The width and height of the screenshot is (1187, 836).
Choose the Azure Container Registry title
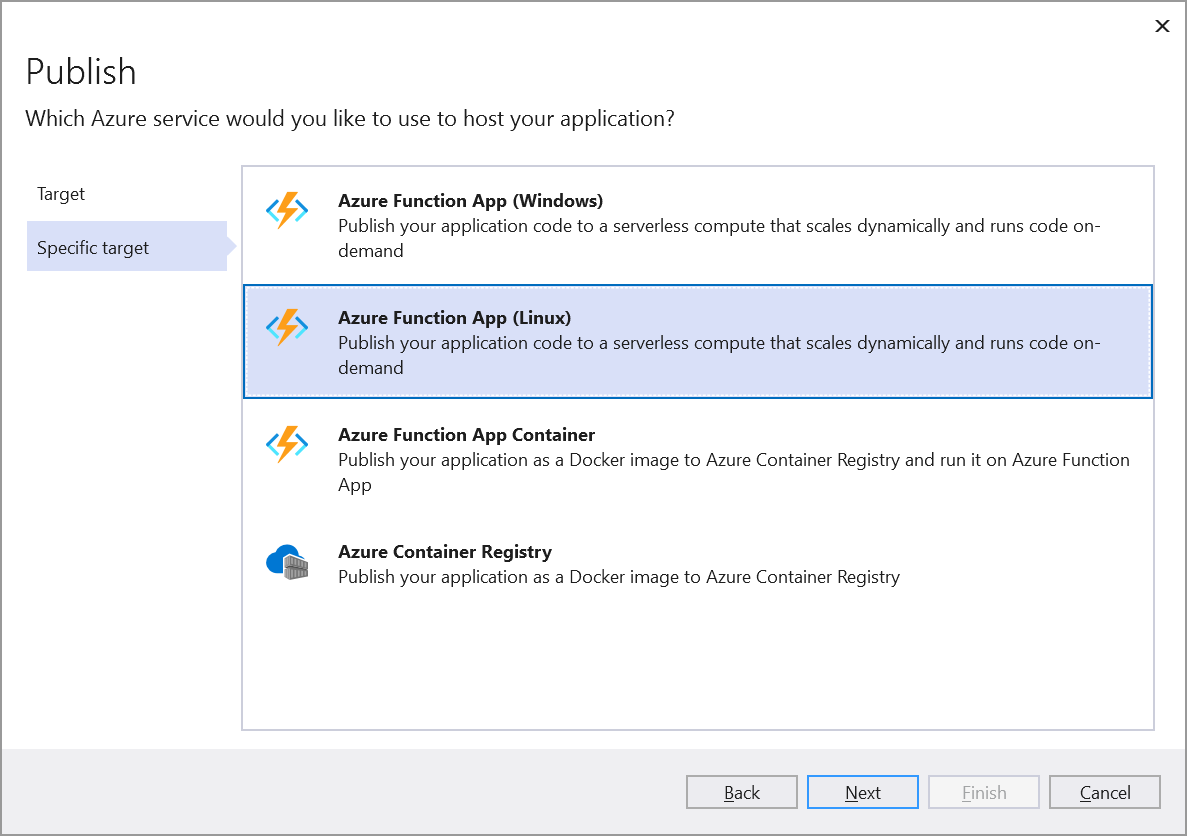click(445, 552)
